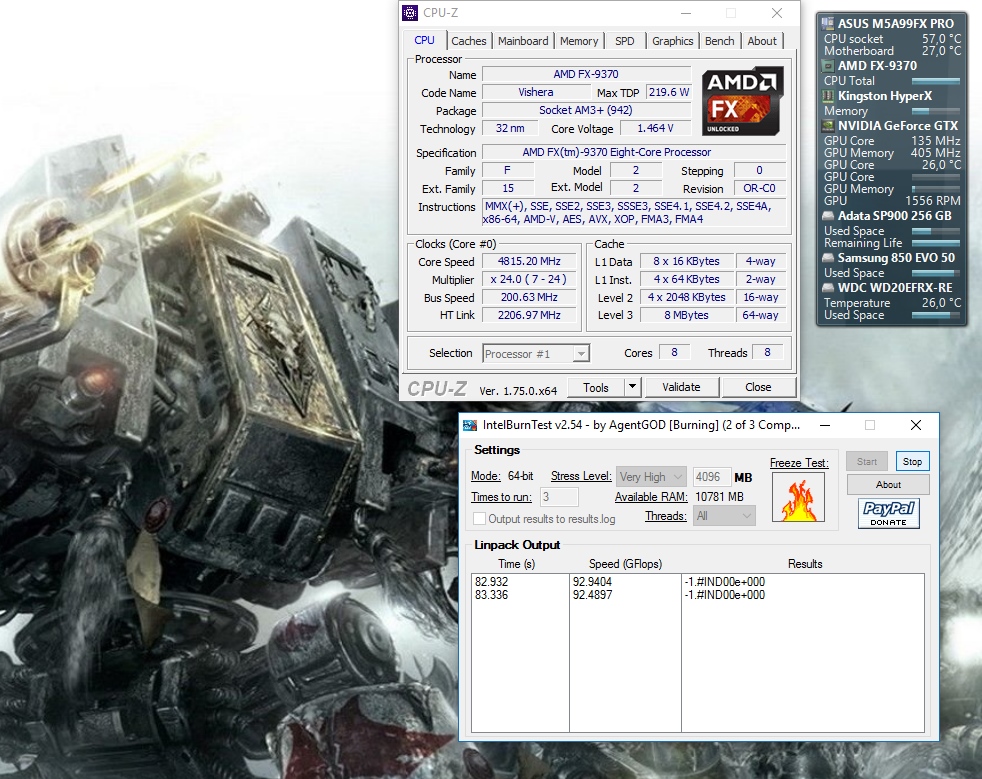Click the HT Link 2206.97 MHz value

pyautogui.click(x=529, y=315)
